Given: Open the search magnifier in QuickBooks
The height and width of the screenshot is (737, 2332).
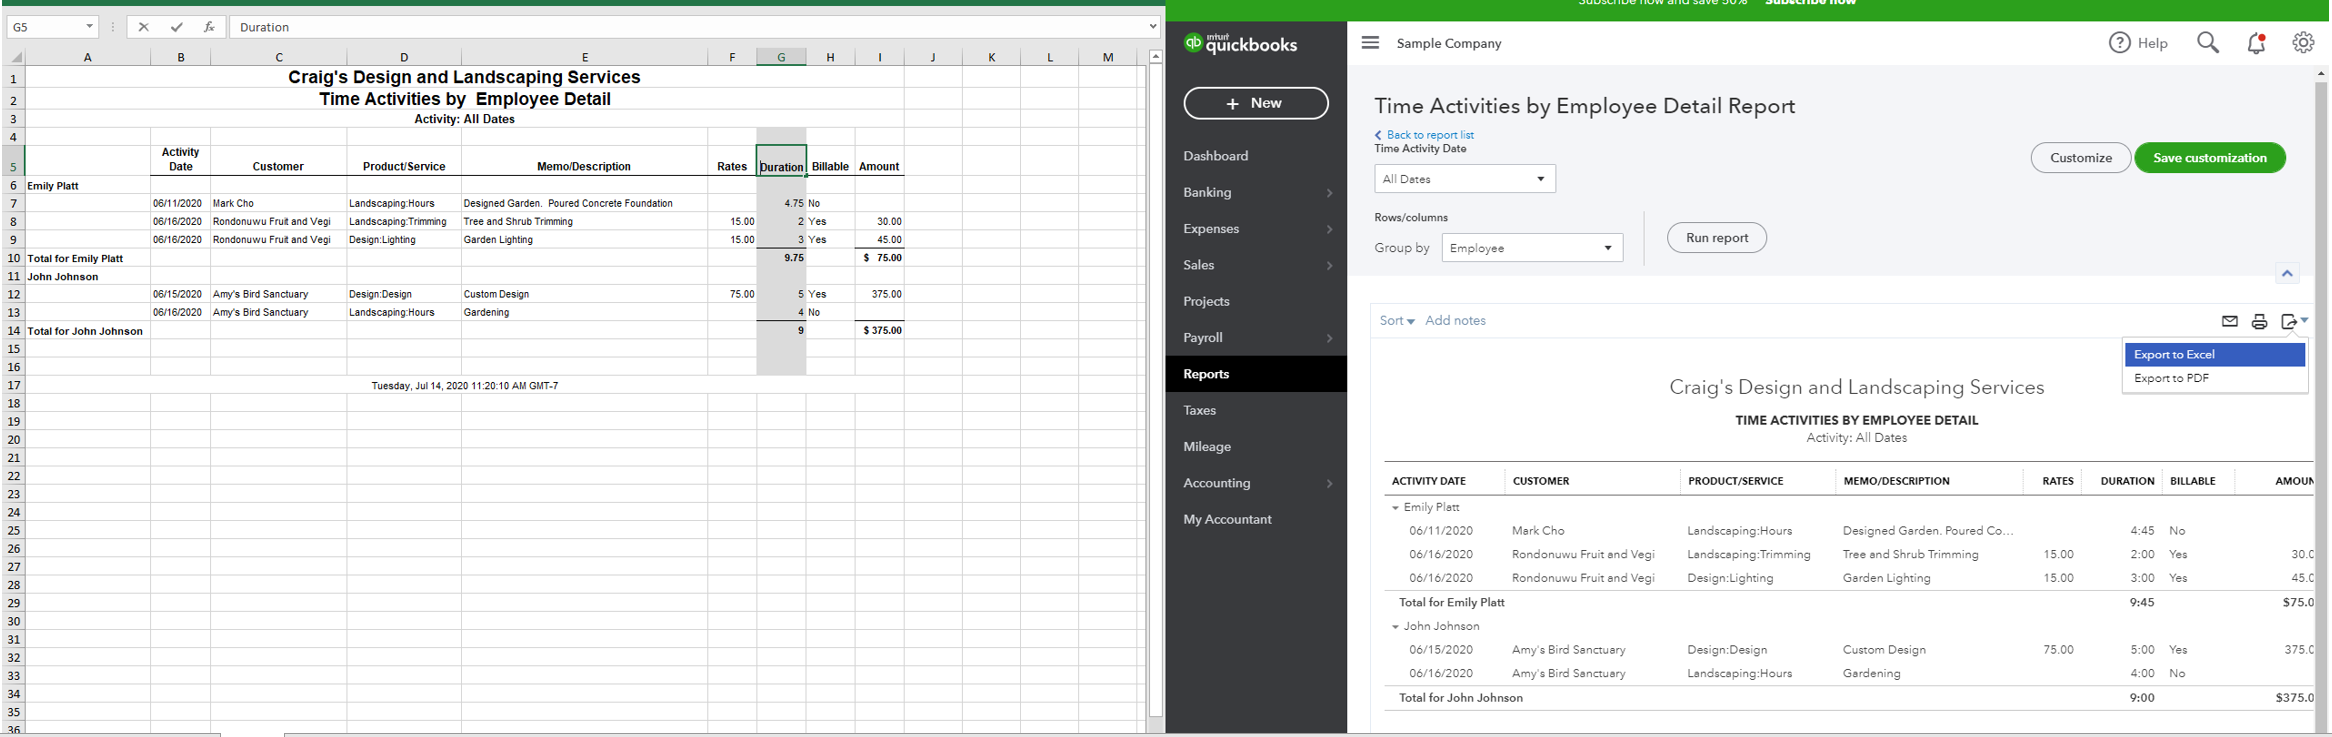Looking at the screenshot, I should click(2208, 42).
